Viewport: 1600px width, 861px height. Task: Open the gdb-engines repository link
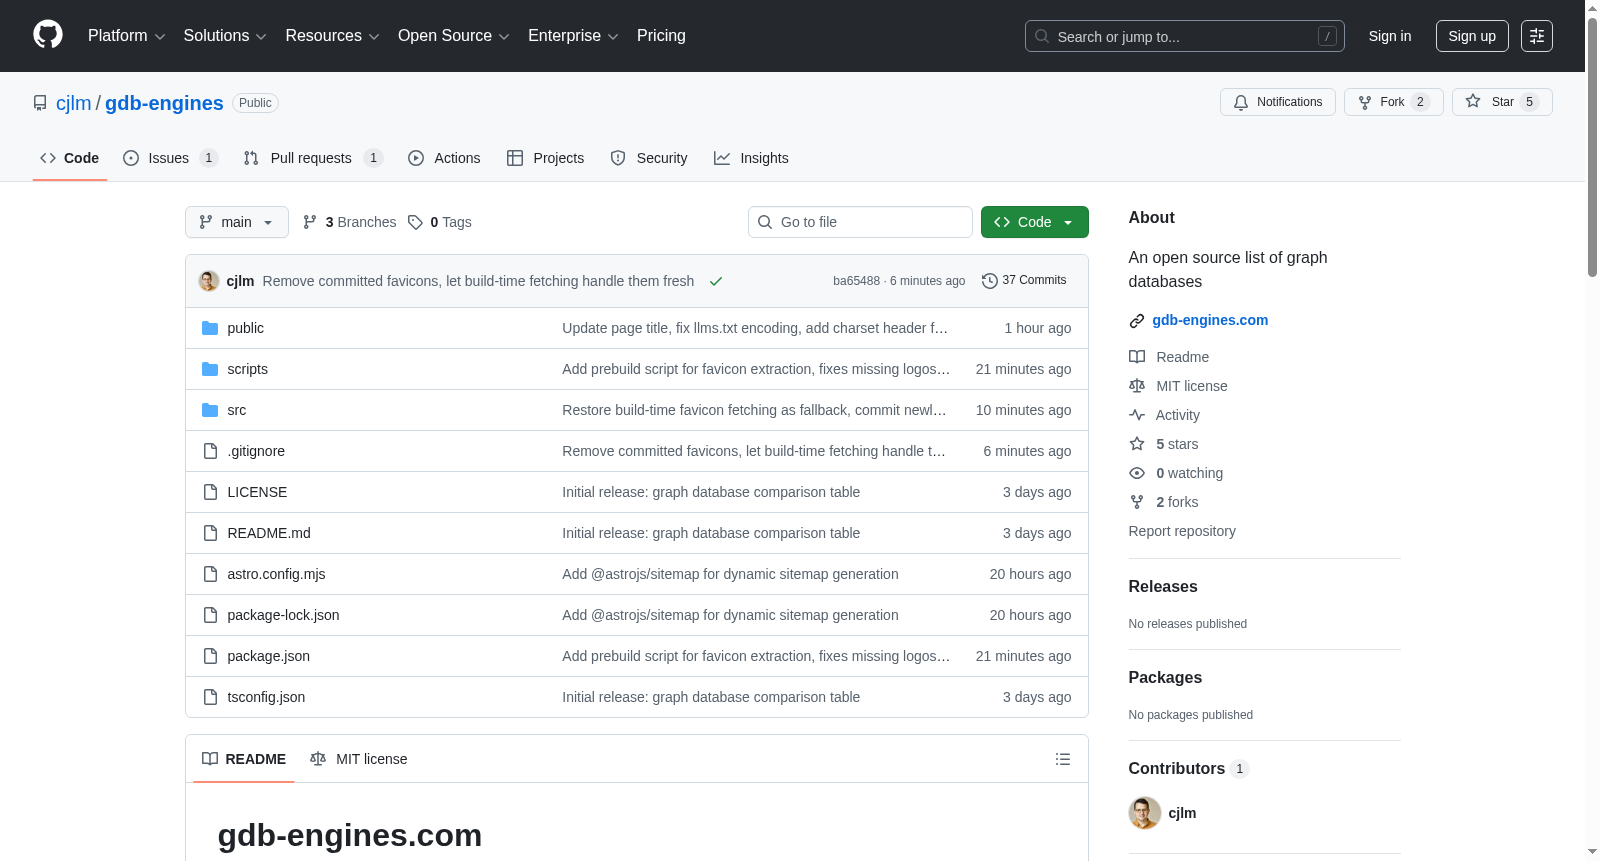tap(164, 103)
